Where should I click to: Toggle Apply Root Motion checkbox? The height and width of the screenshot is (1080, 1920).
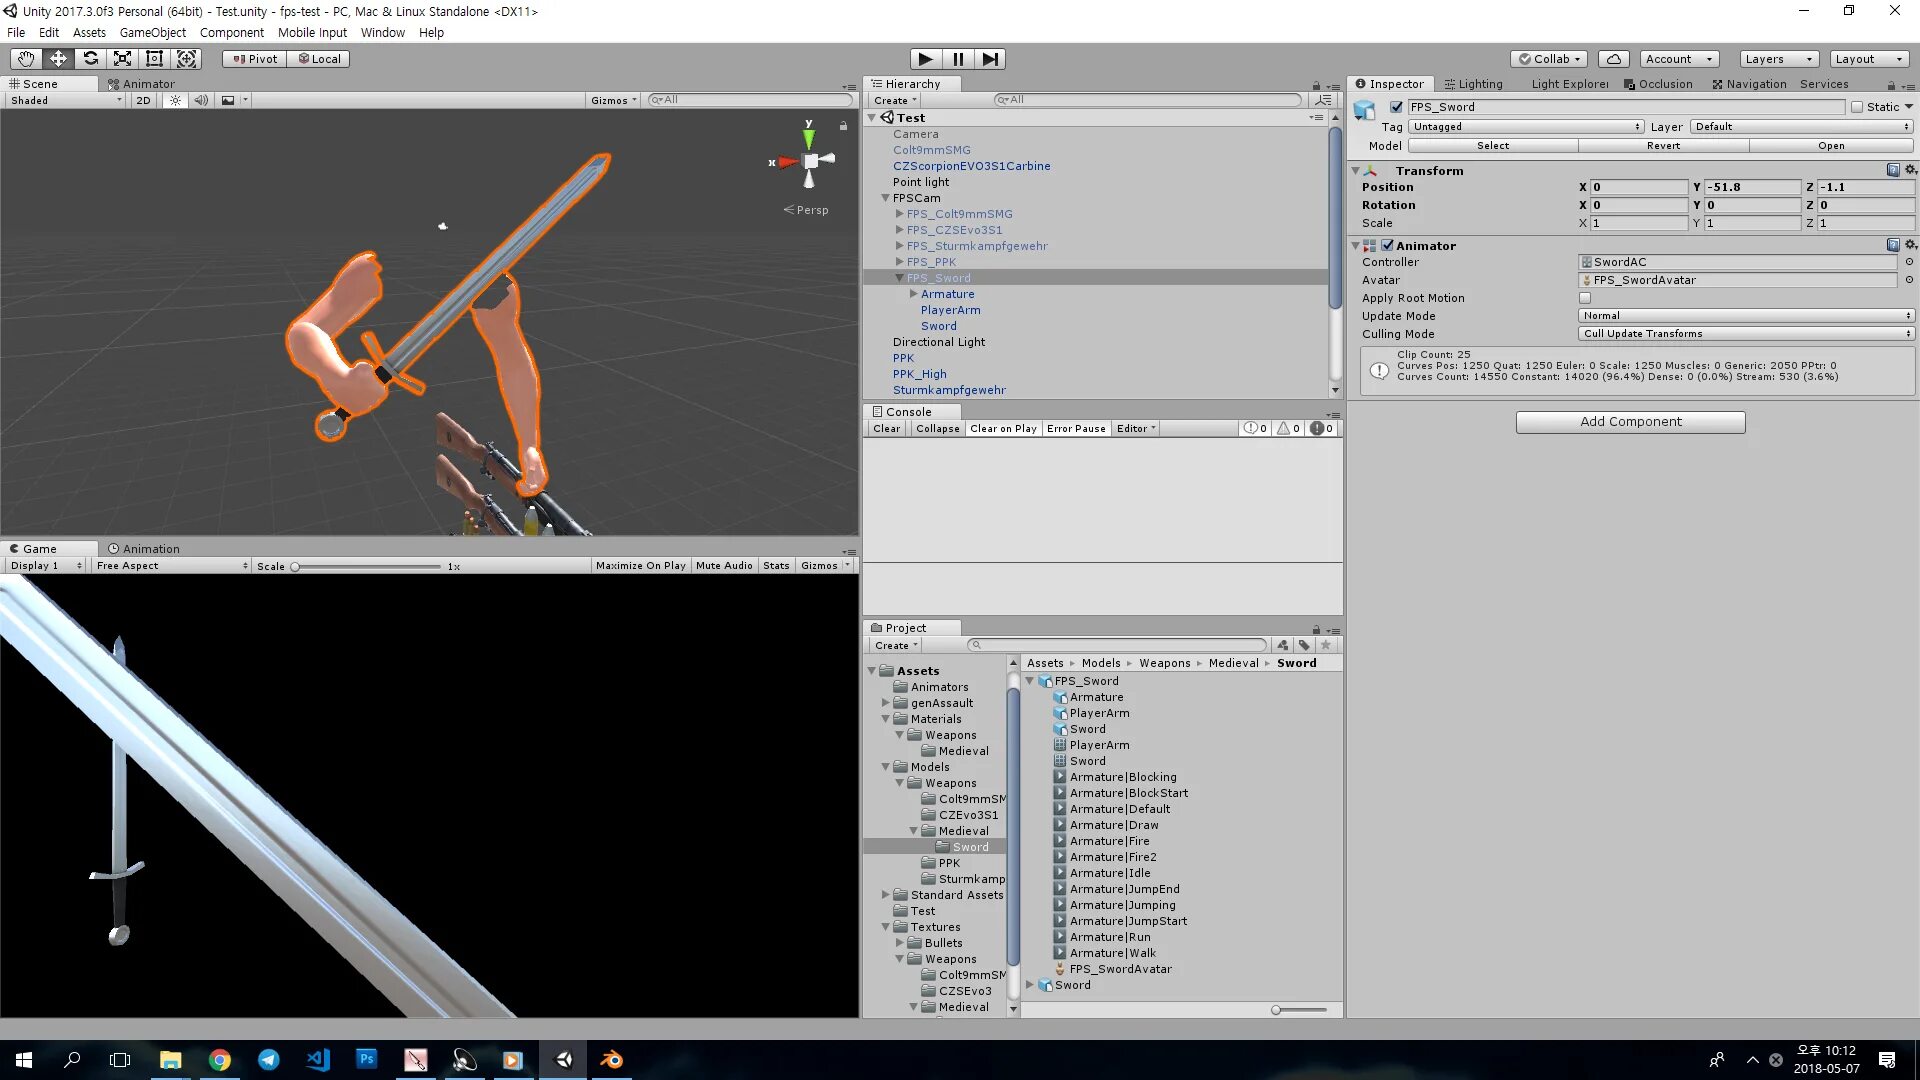1585,298
